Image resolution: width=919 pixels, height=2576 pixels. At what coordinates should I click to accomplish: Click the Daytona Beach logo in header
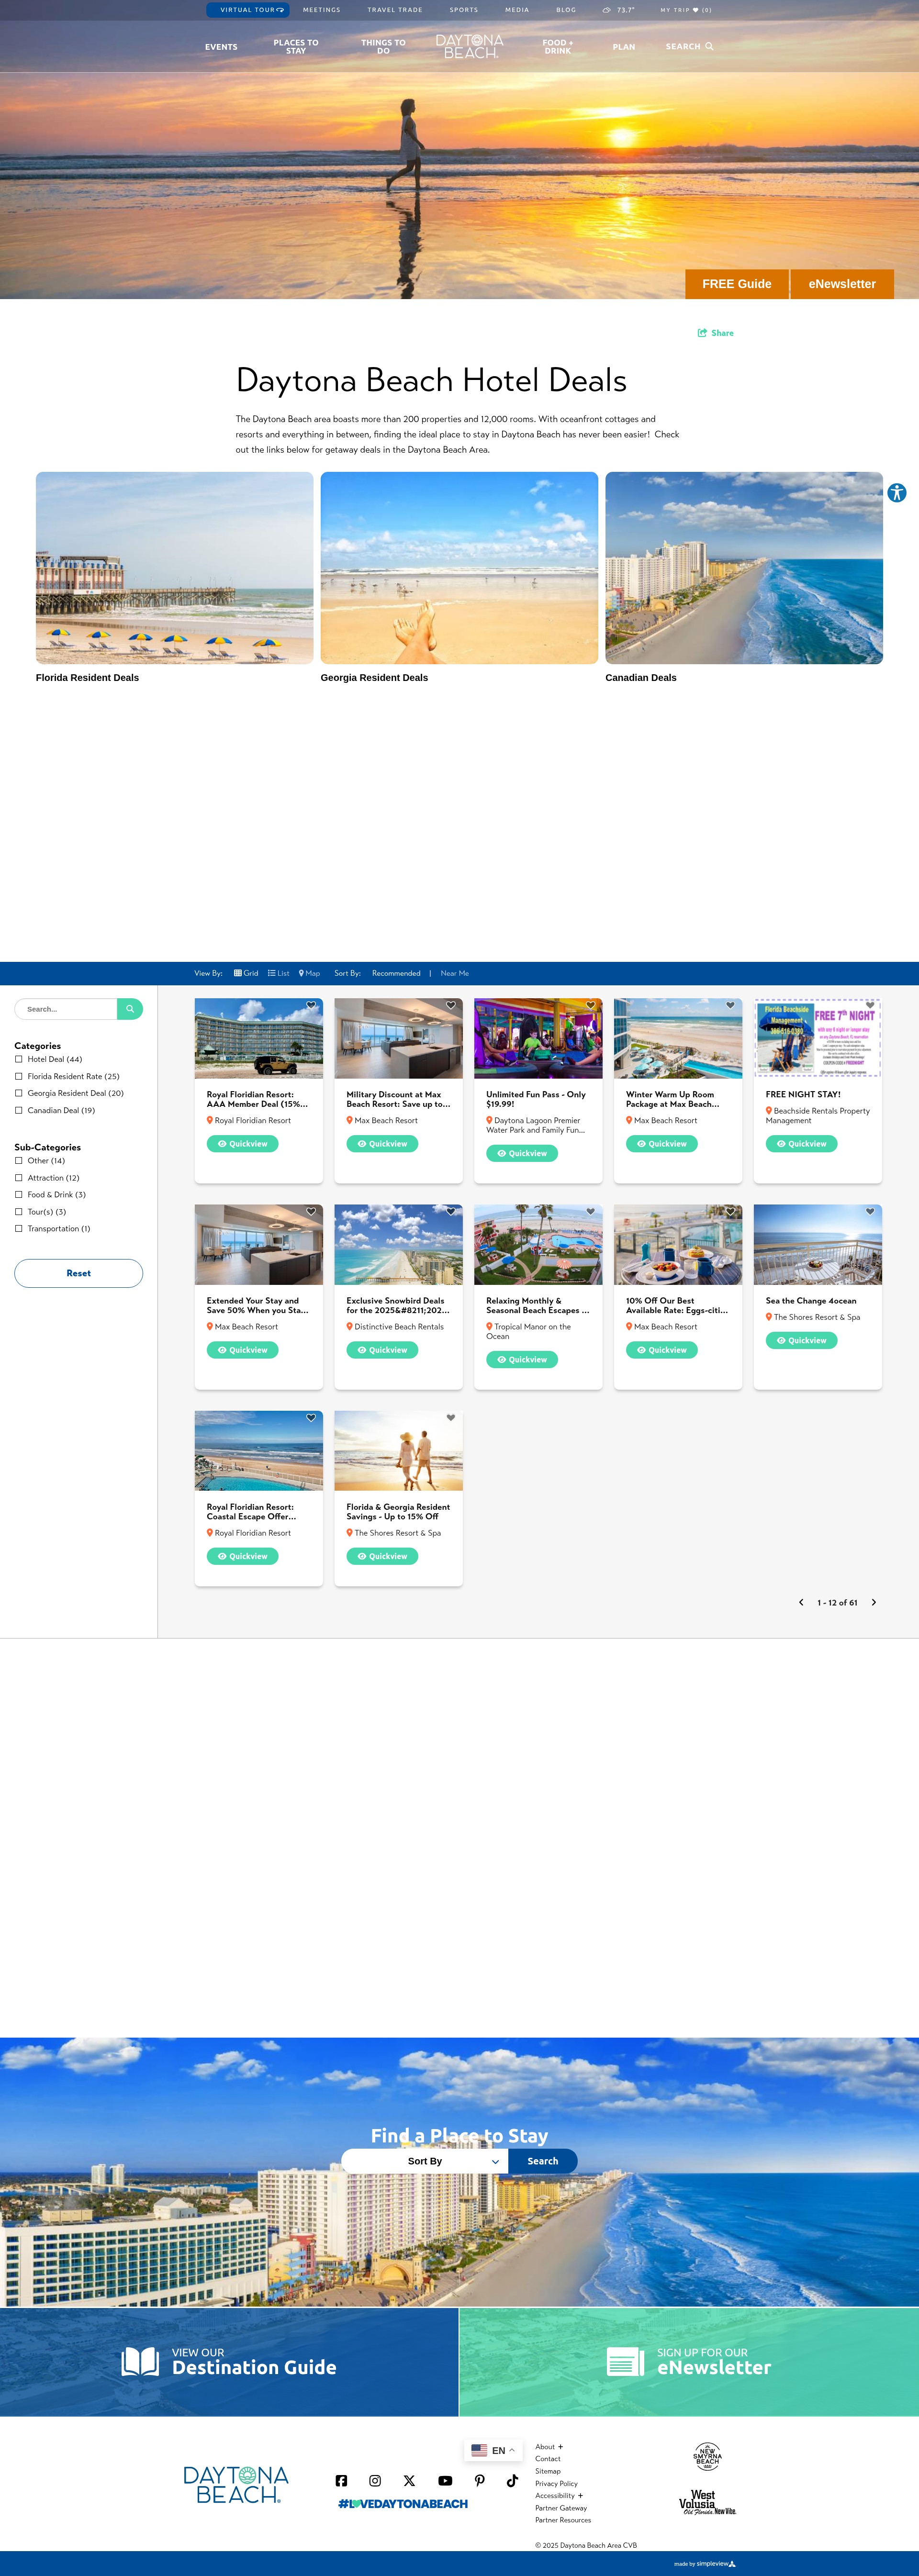point(470,47)
